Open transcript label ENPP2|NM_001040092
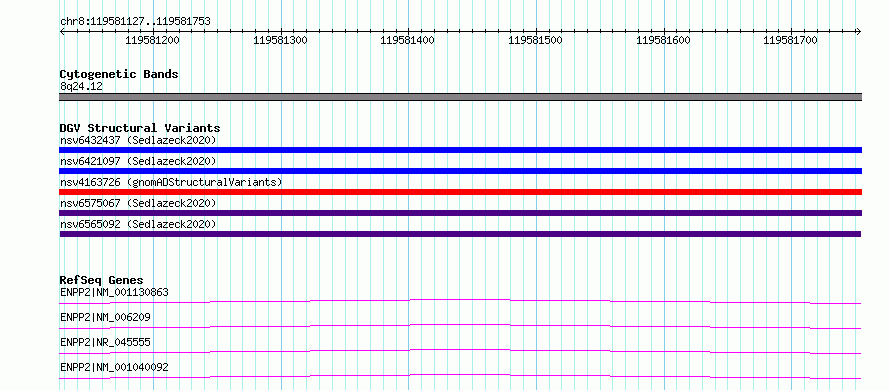The height and width of the screenshot is (390, 890). pyautogui.click(x=114, y=367)
